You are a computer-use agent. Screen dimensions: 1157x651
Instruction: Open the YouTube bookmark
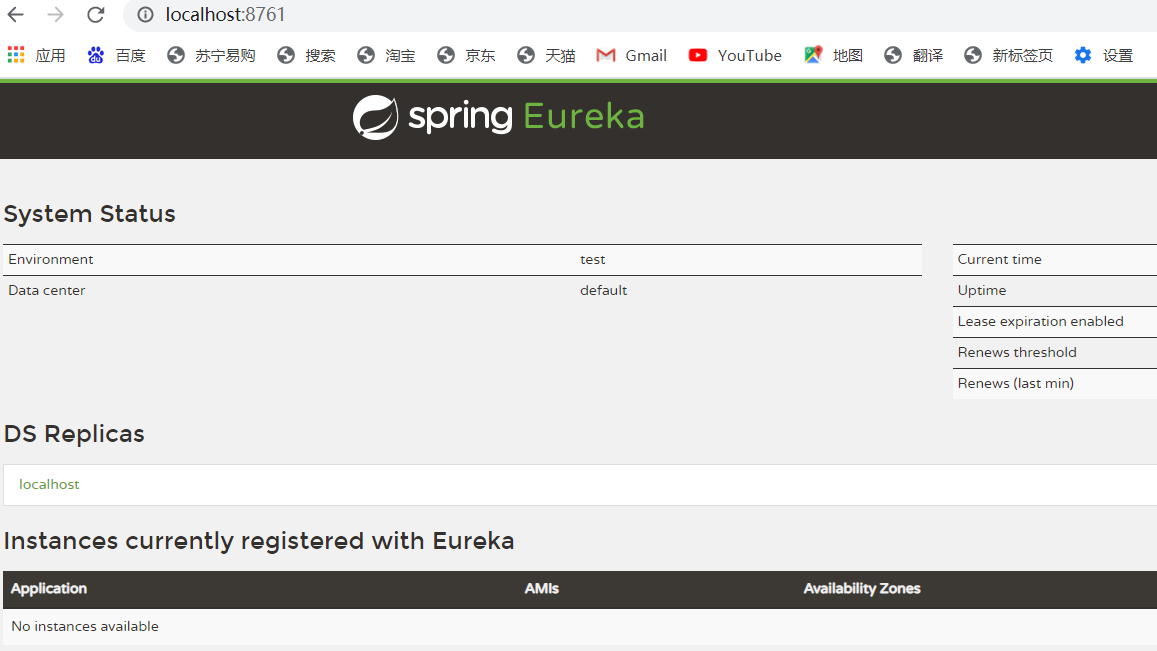735,55
